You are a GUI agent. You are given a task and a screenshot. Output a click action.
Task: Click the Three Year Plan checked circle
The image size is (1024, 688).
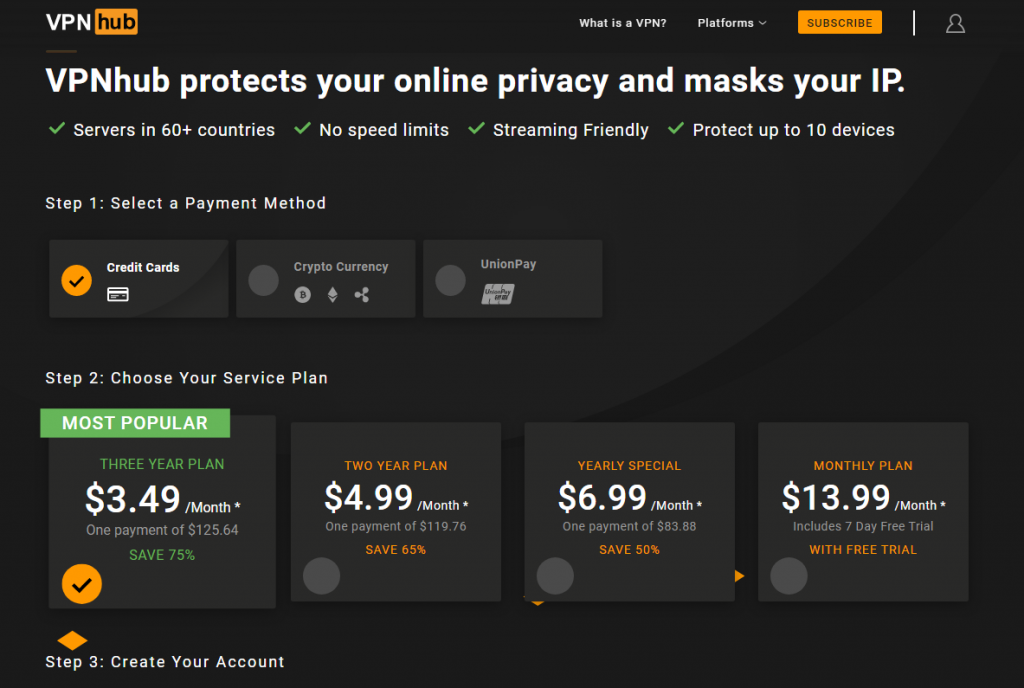(x=82, y=584)
